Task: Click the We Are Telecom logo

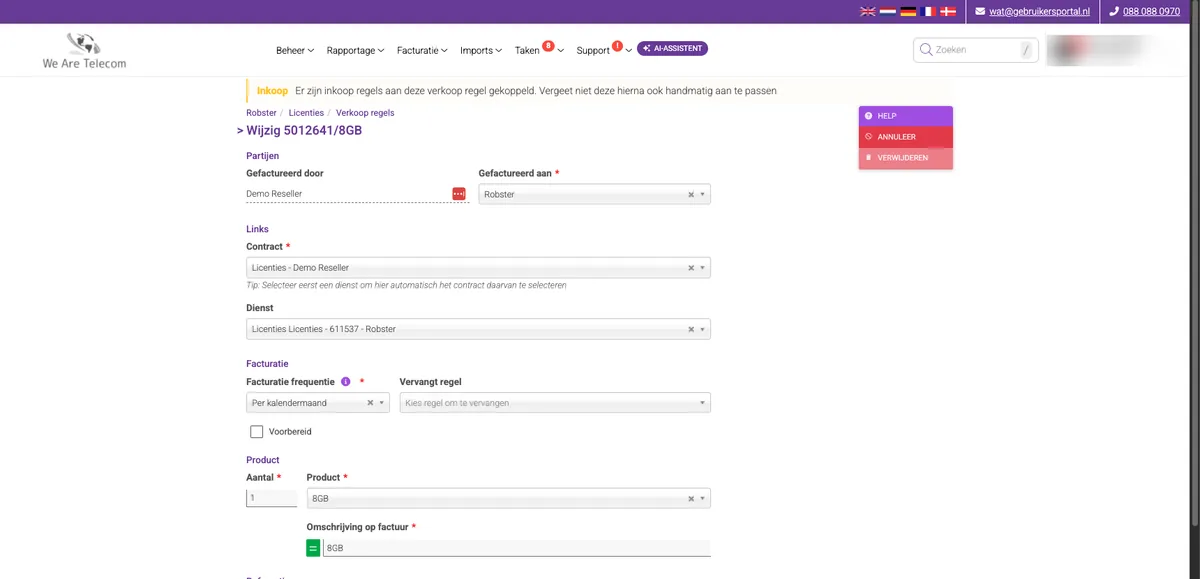Action: coord(84,50)
